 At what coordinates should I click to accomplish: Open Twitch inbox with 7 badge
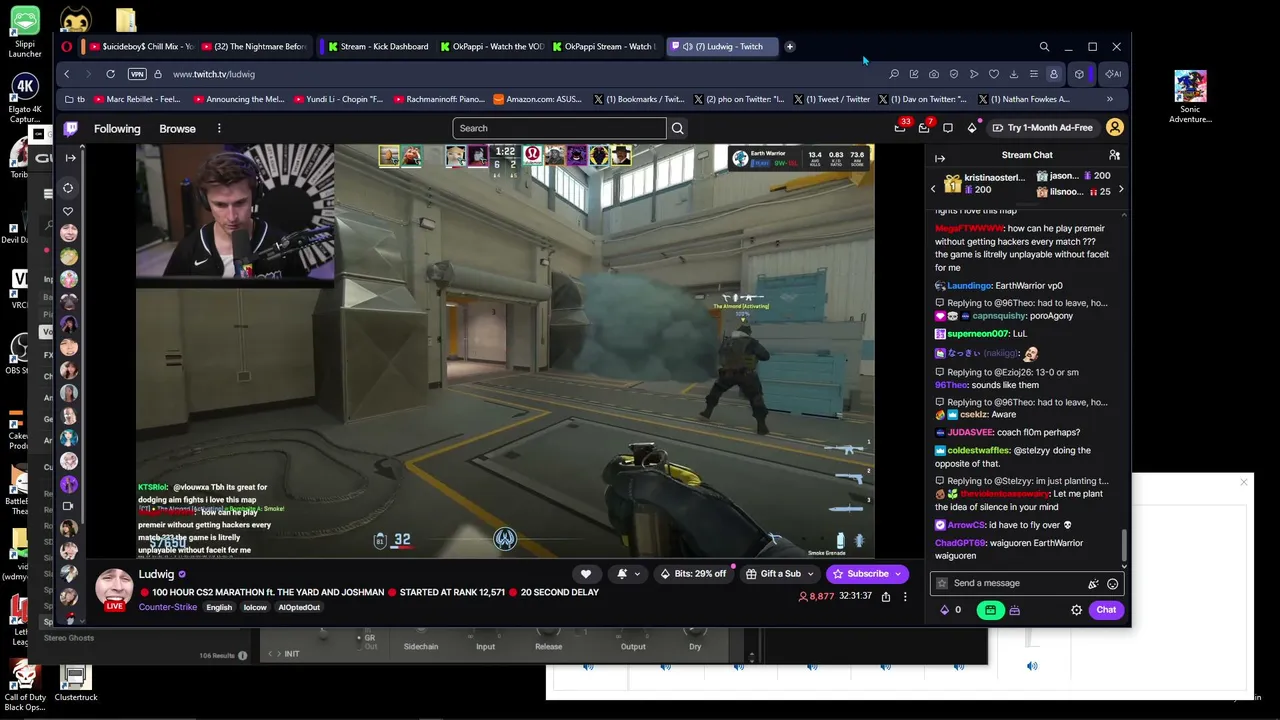pos(924,127)
